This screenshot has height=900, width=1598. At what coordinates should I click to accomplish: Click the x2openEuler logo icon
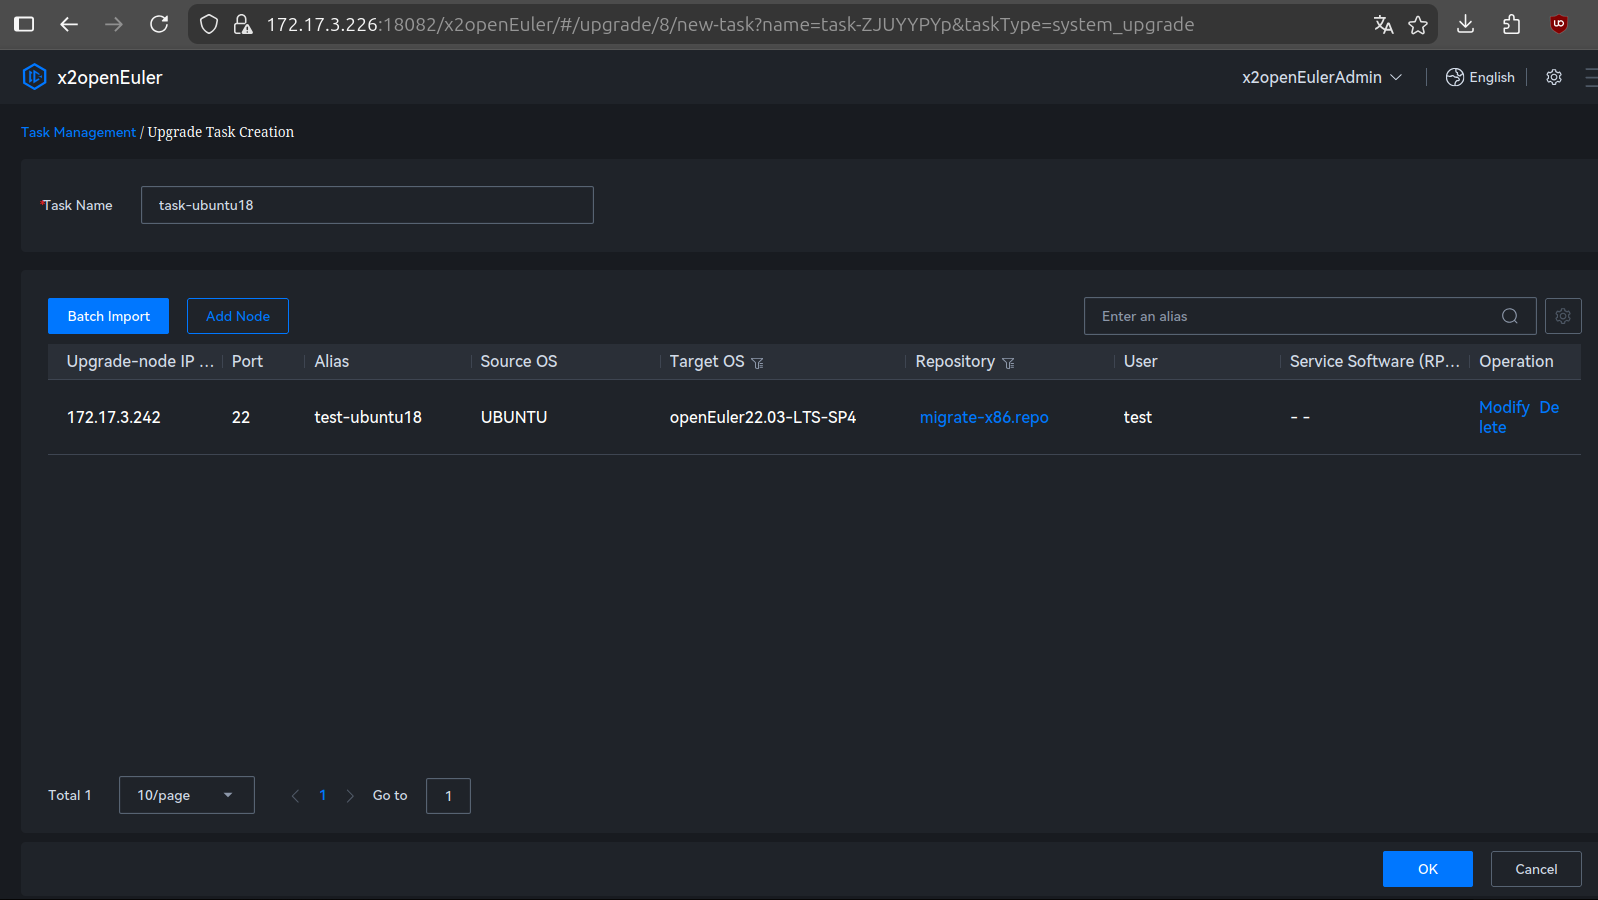coord(34,77)
